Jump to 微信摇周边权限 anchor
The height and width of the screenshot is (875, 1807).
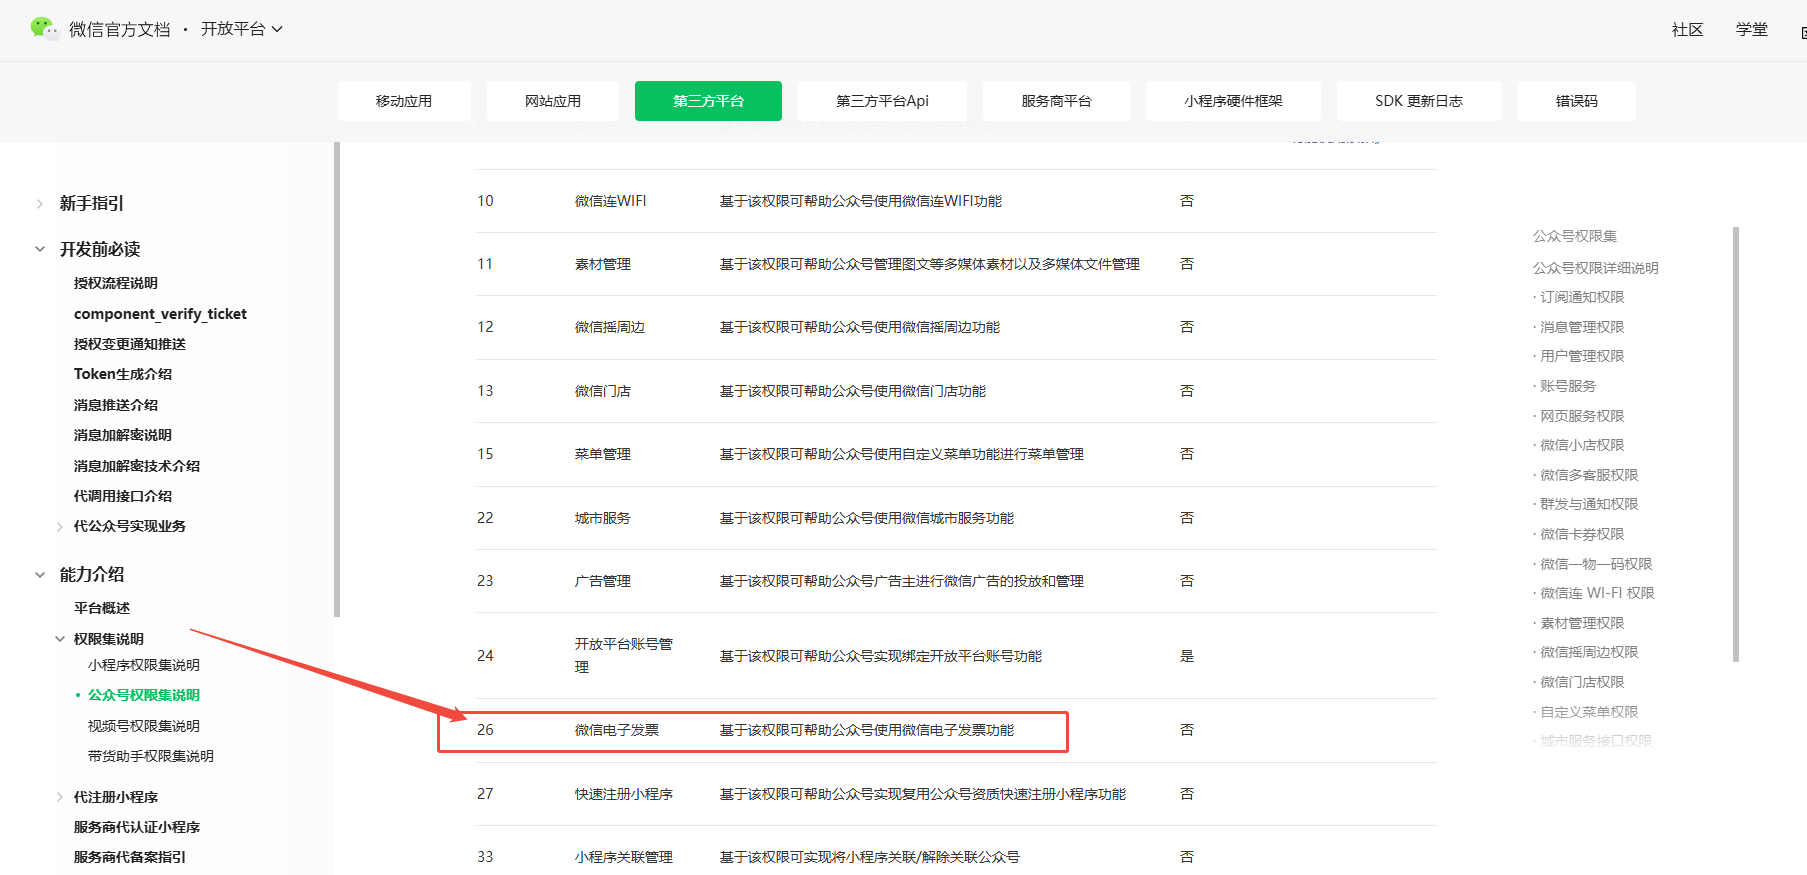(1589, 652)
